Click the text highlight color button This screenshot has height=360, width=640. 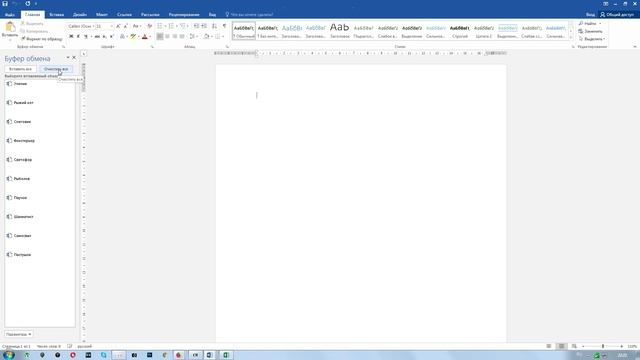[133, 37]
